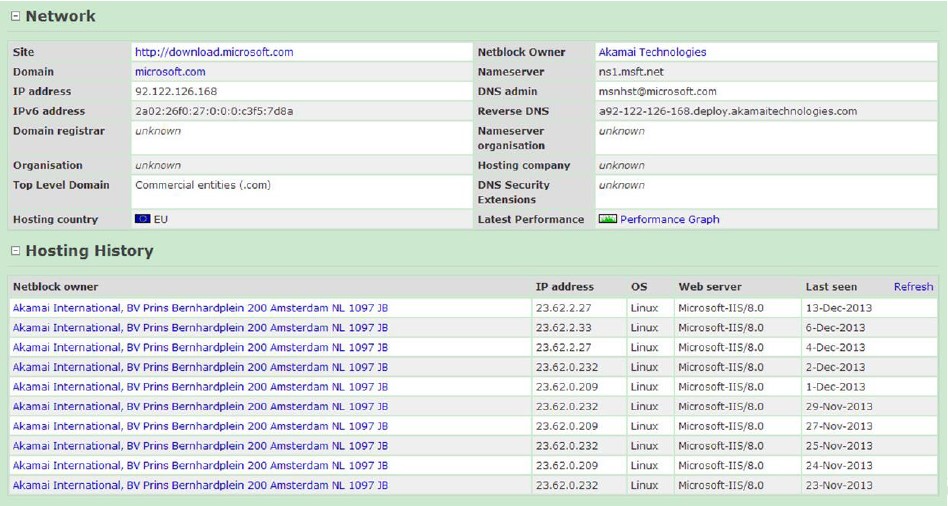Click the Hosting company unknown value
The height and width of the screenshot is (506, 948).
(622, 166)
